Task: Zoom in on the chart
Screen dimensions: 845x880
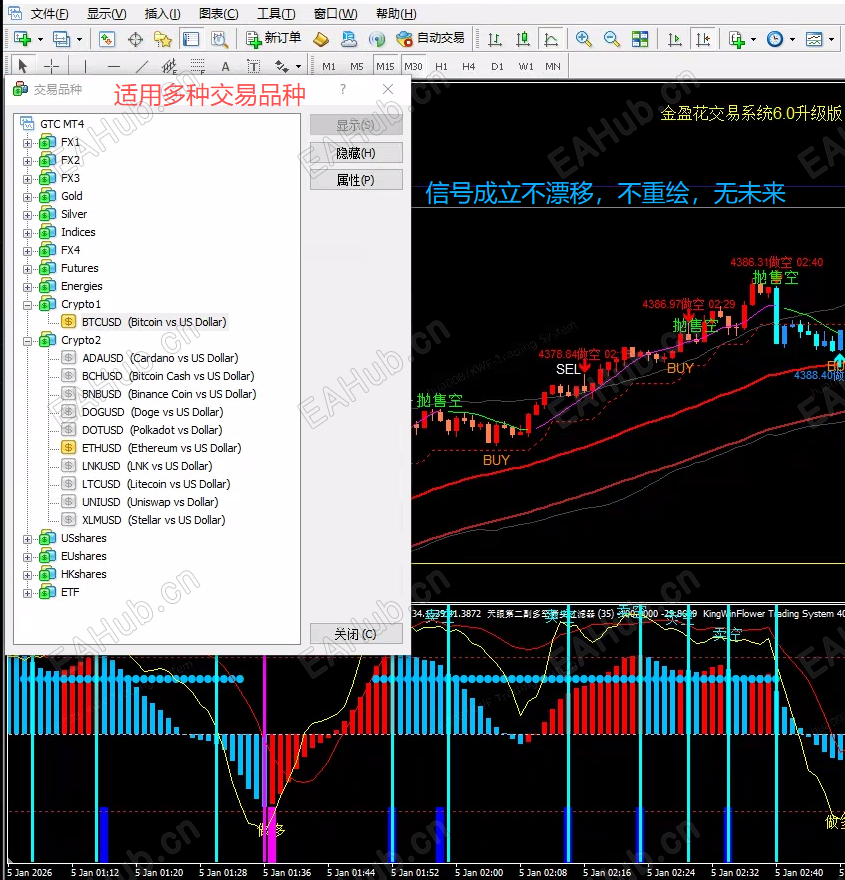Action: point(584,39)
